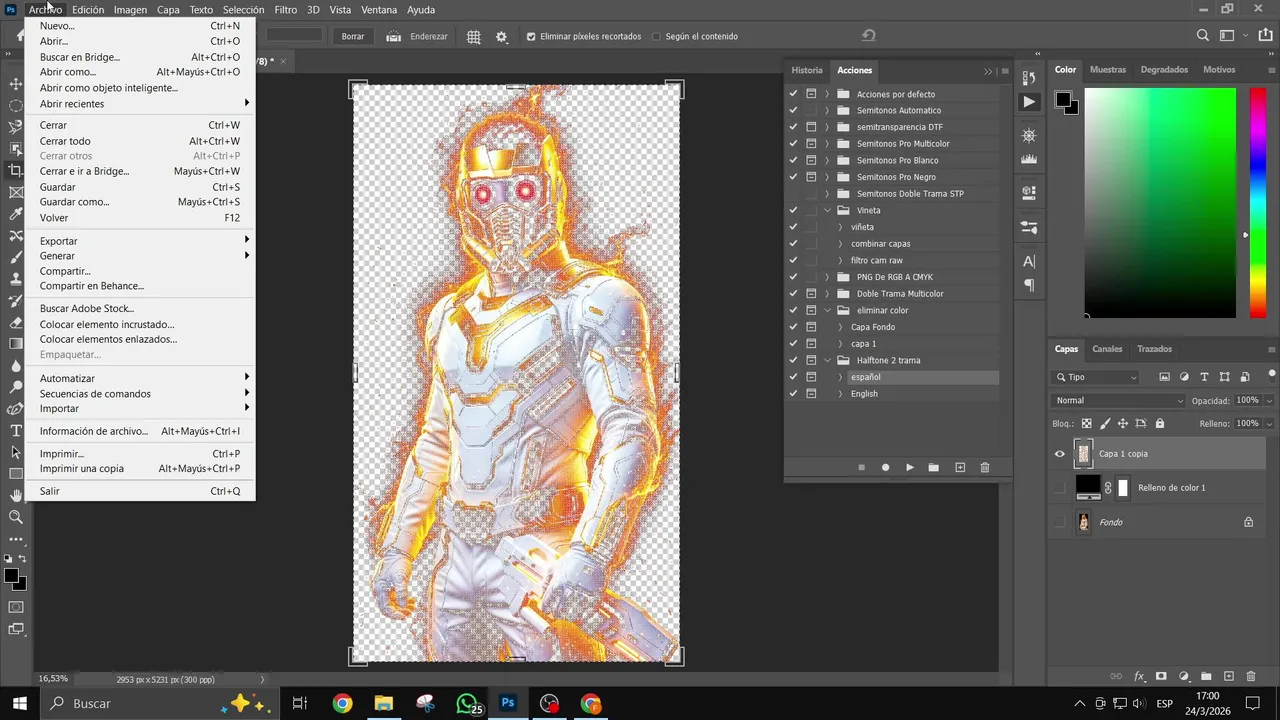This screenshot has width=1280, height=720.
Task: Create a new action set folder
Action: click(934, 467)
